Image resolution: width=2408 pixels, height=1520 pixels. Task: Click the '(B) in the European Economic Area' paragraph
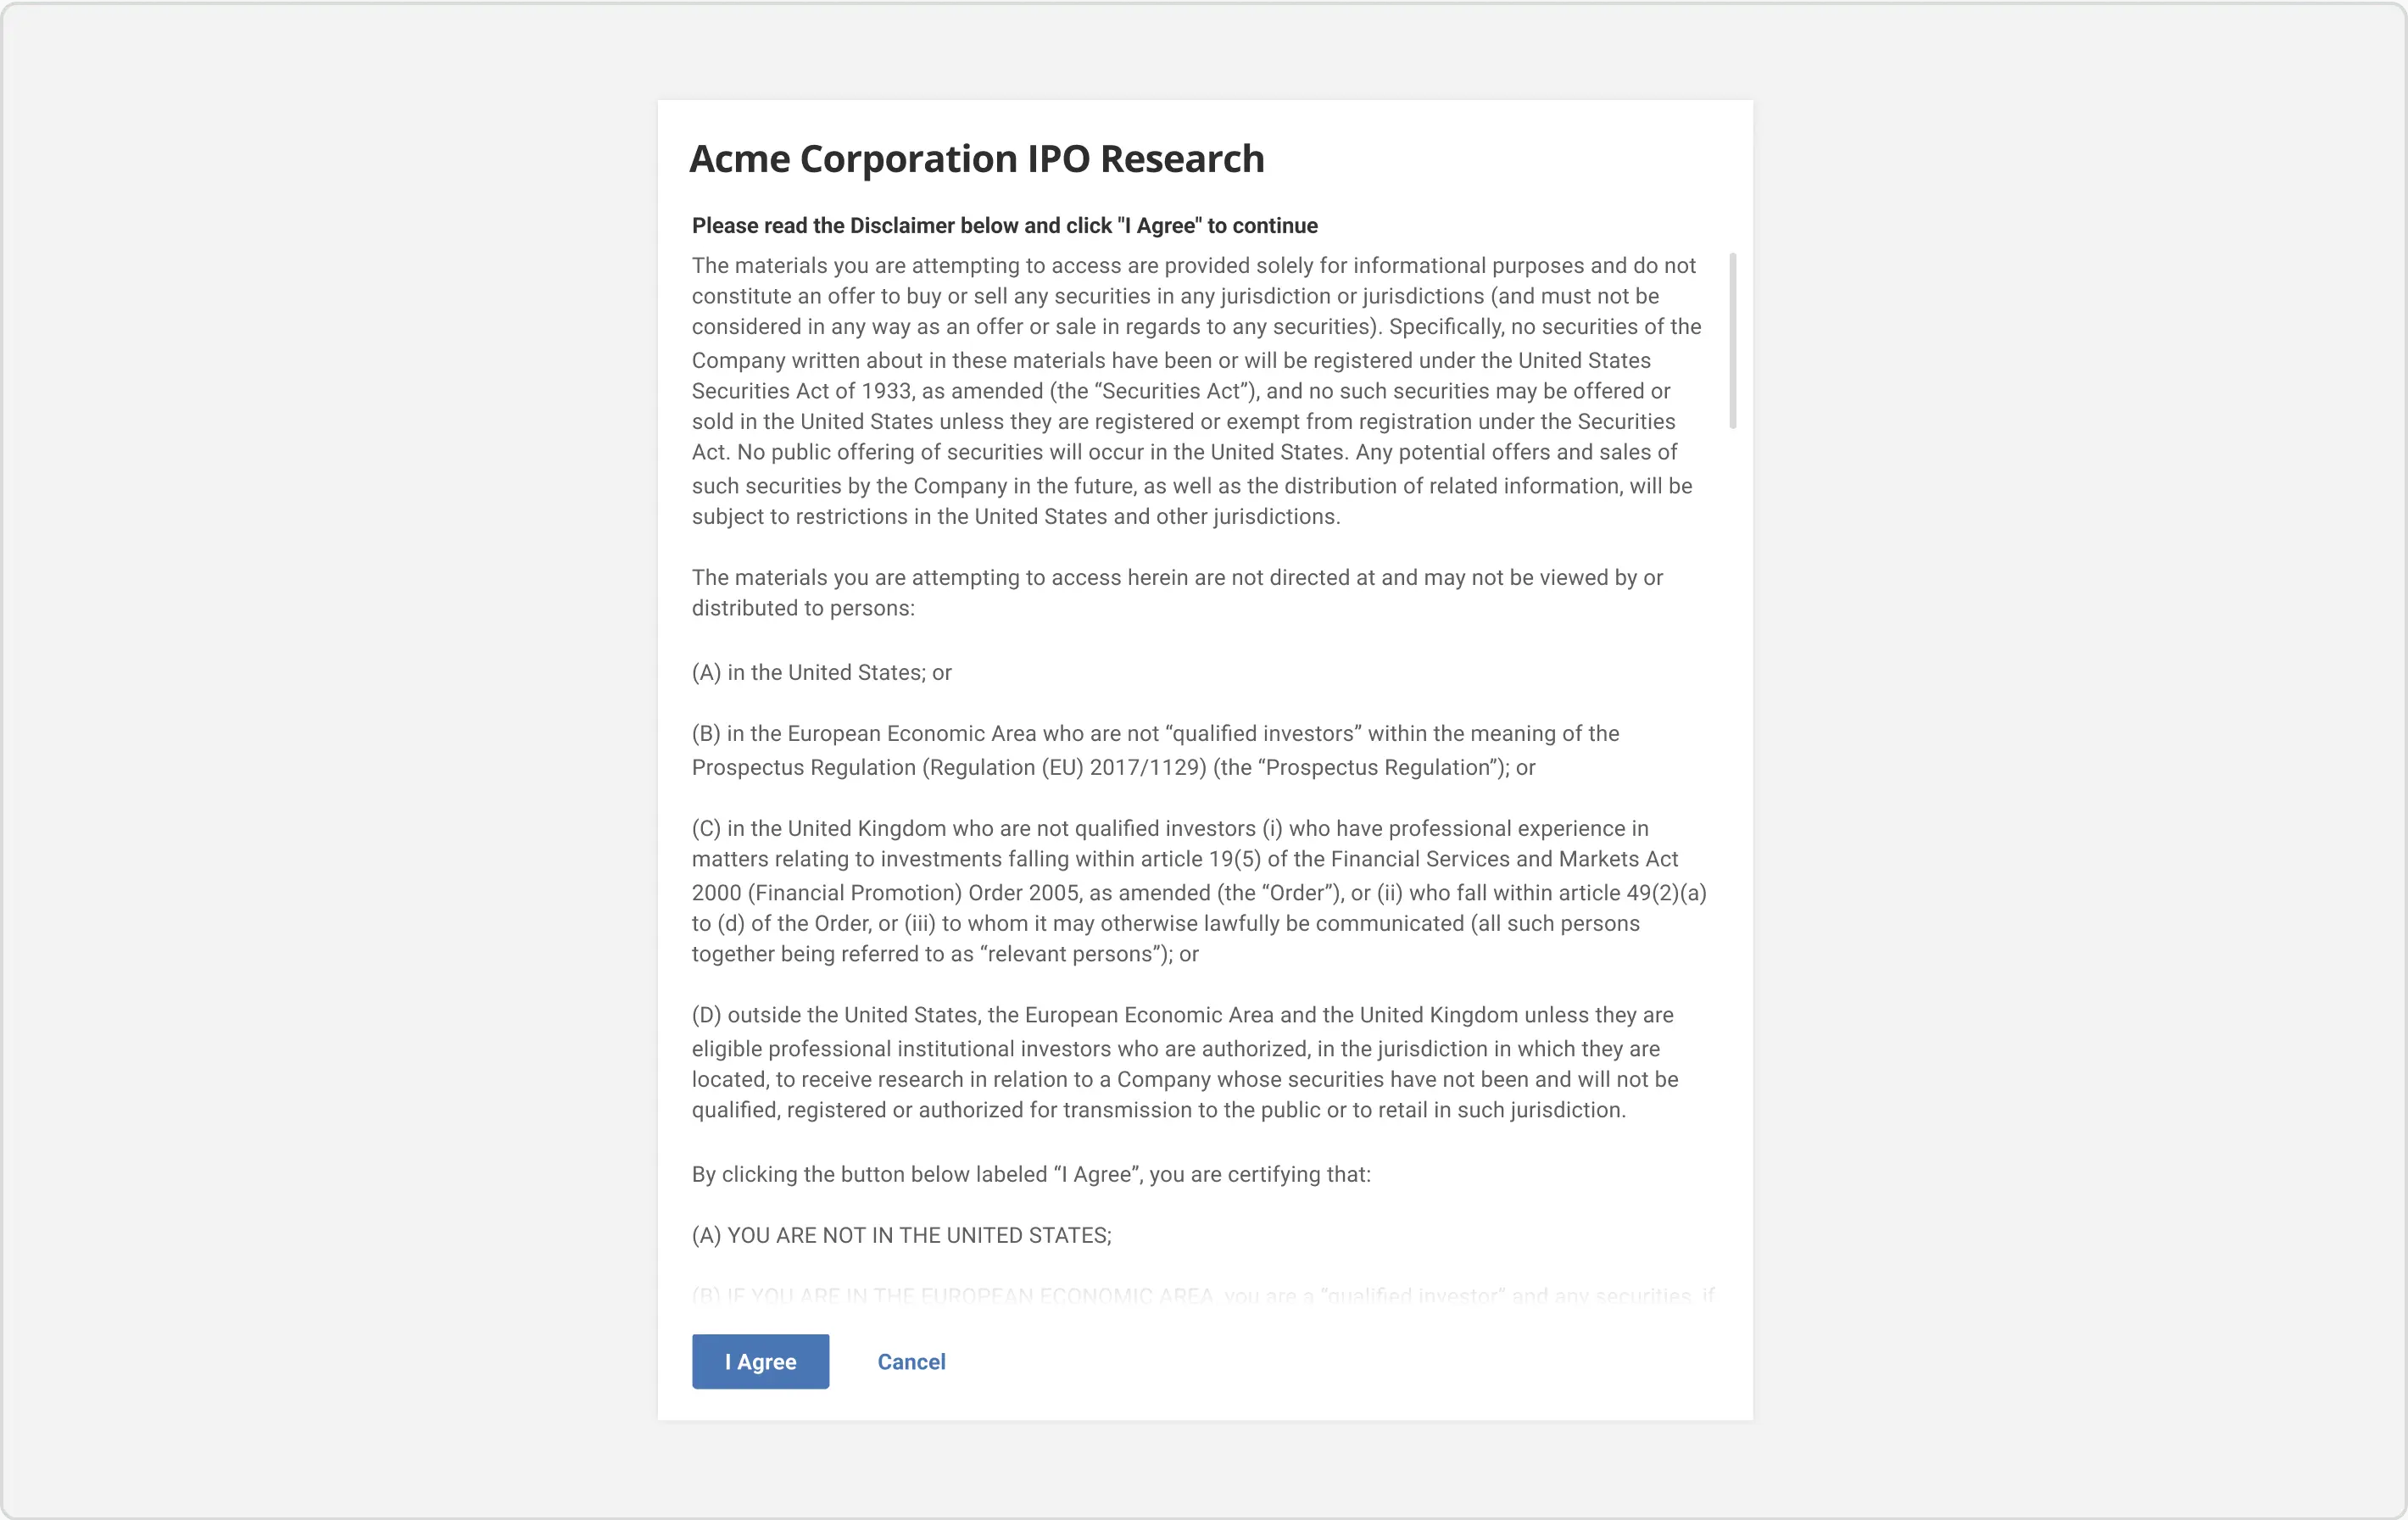(1156, 750)
